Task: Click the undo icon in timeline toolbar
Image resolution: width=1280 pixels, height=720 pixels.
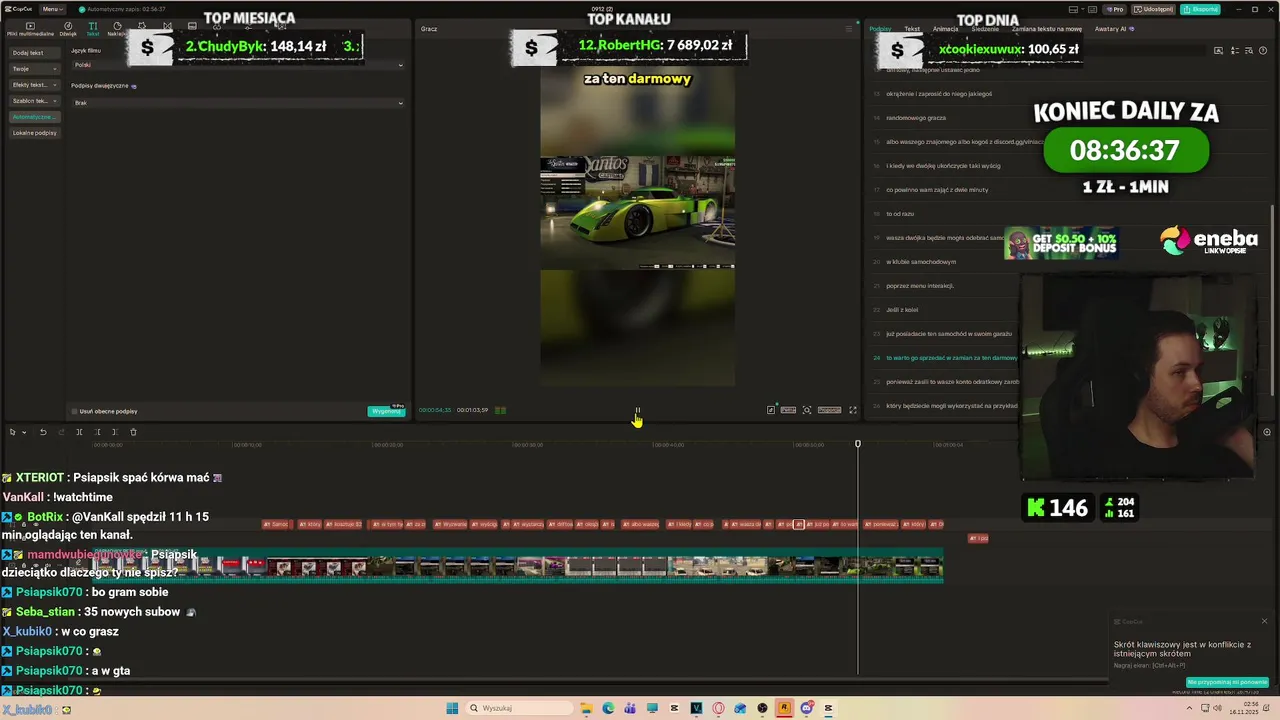Action: tap(43, 432)
